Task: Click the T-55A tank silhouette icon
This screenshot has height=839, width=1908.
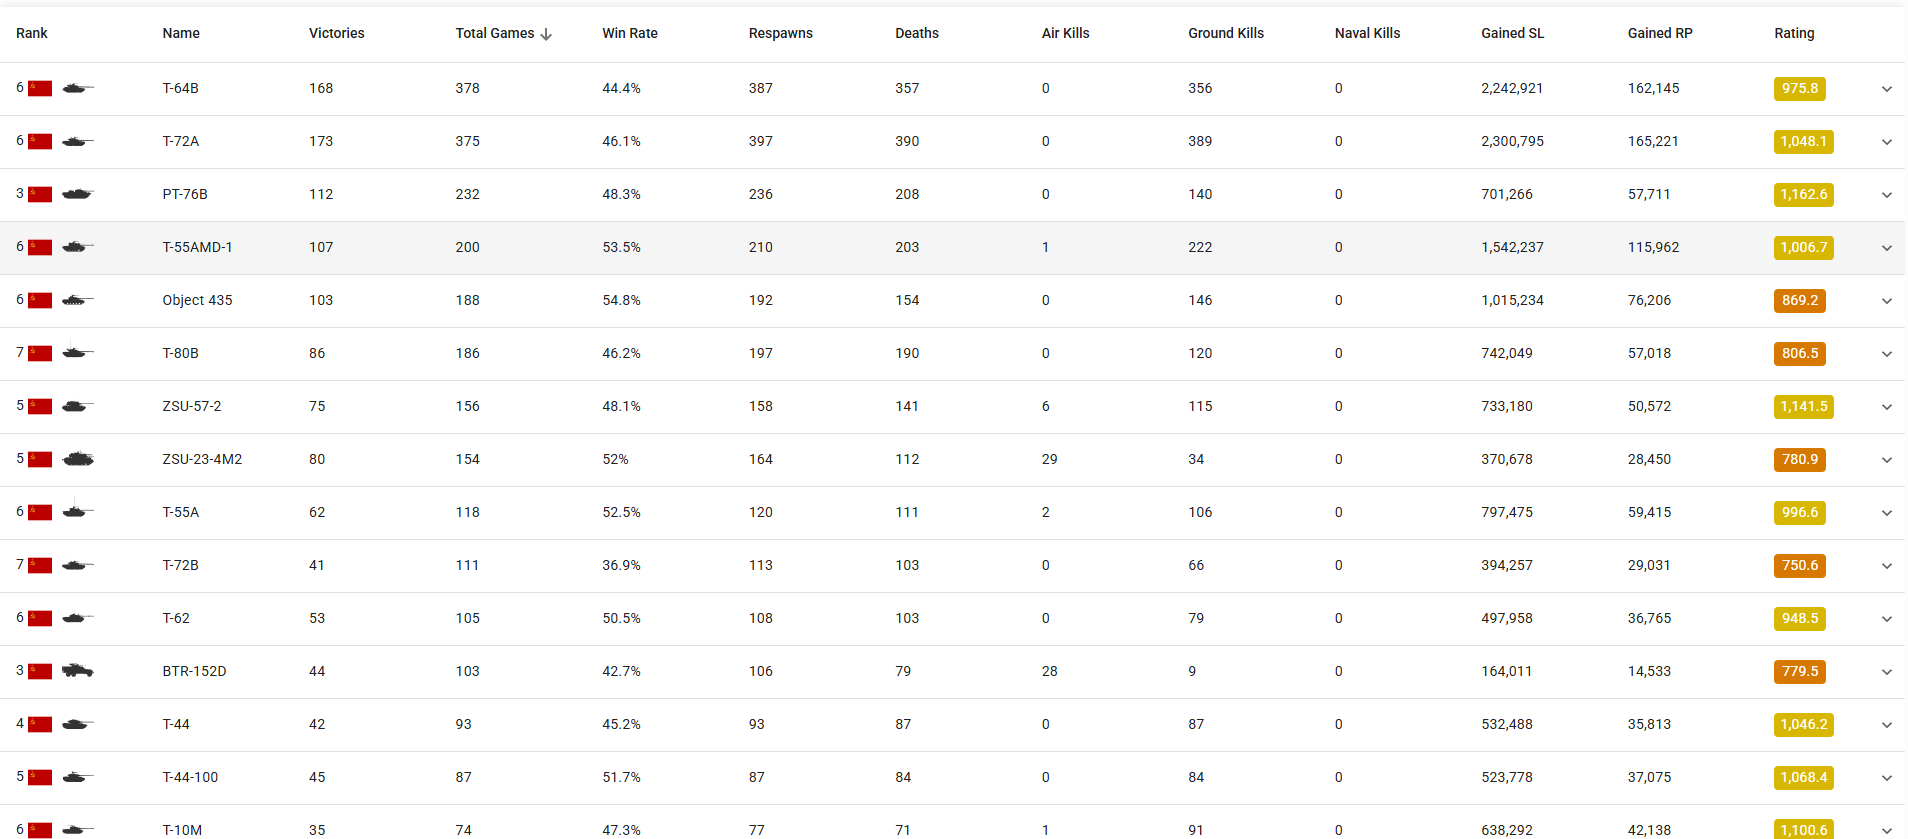Action: coord(78,511)
